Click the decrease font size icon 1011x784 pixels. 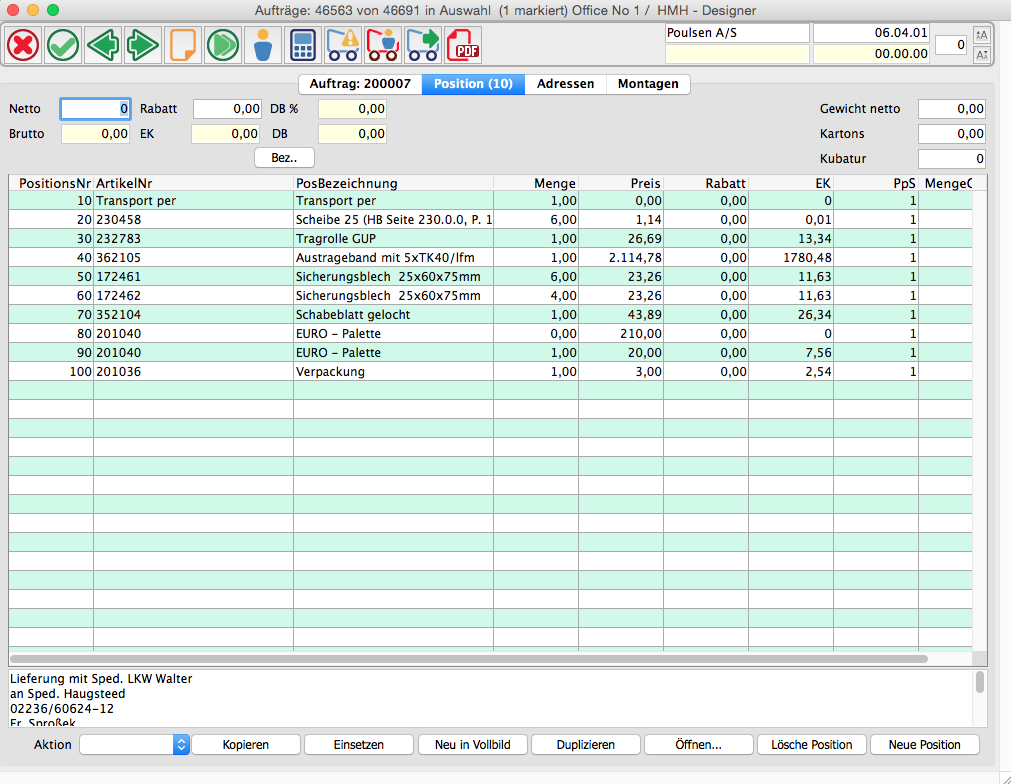click(981, 55)
